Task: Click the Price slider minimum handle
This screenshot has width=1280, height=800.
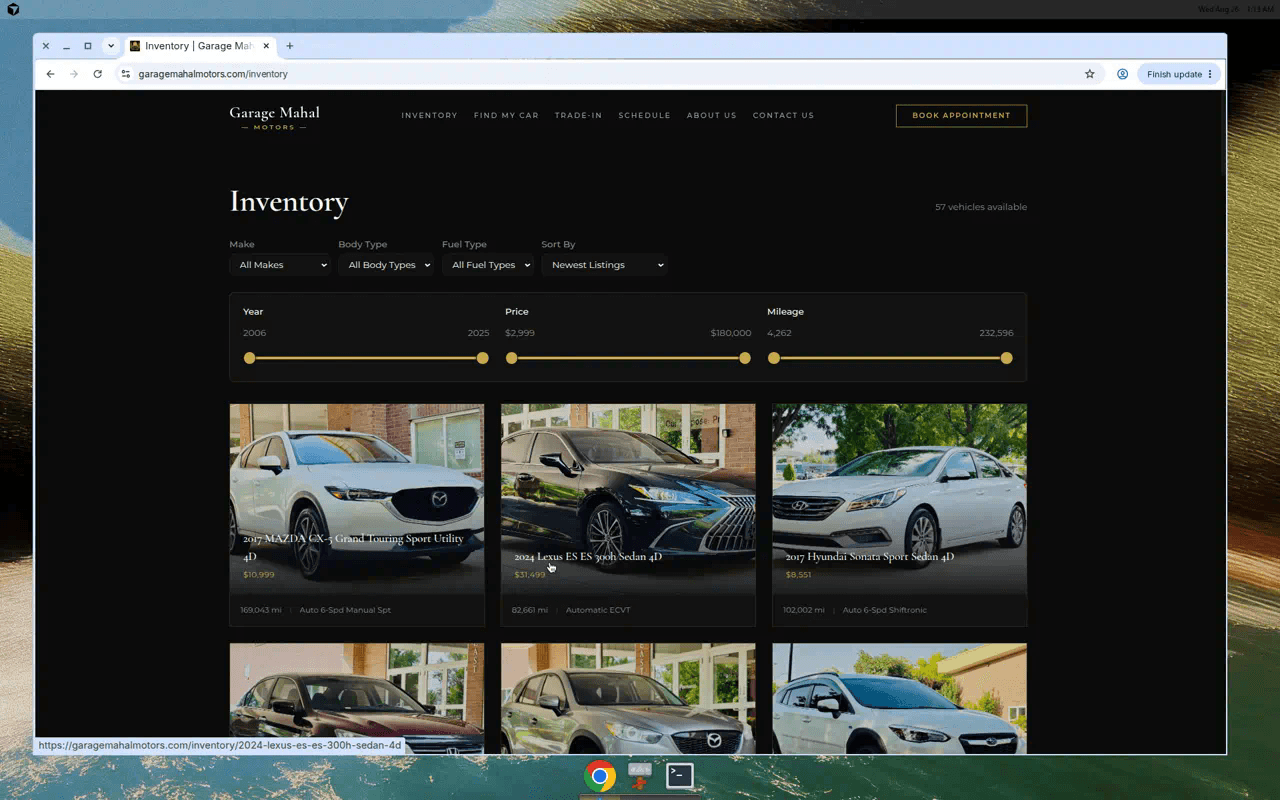Action: click(512, 358)
